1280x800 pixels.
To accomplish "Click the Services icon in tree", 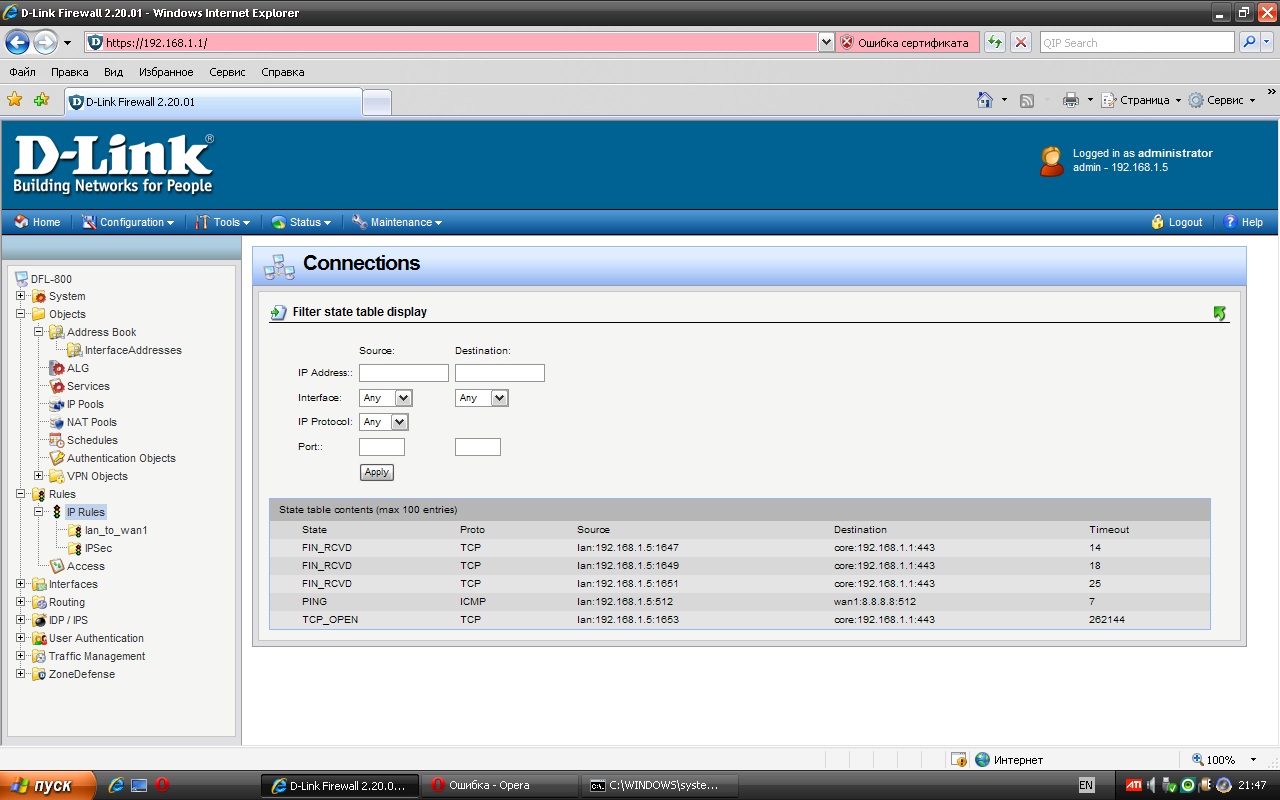I will (57, 386).
